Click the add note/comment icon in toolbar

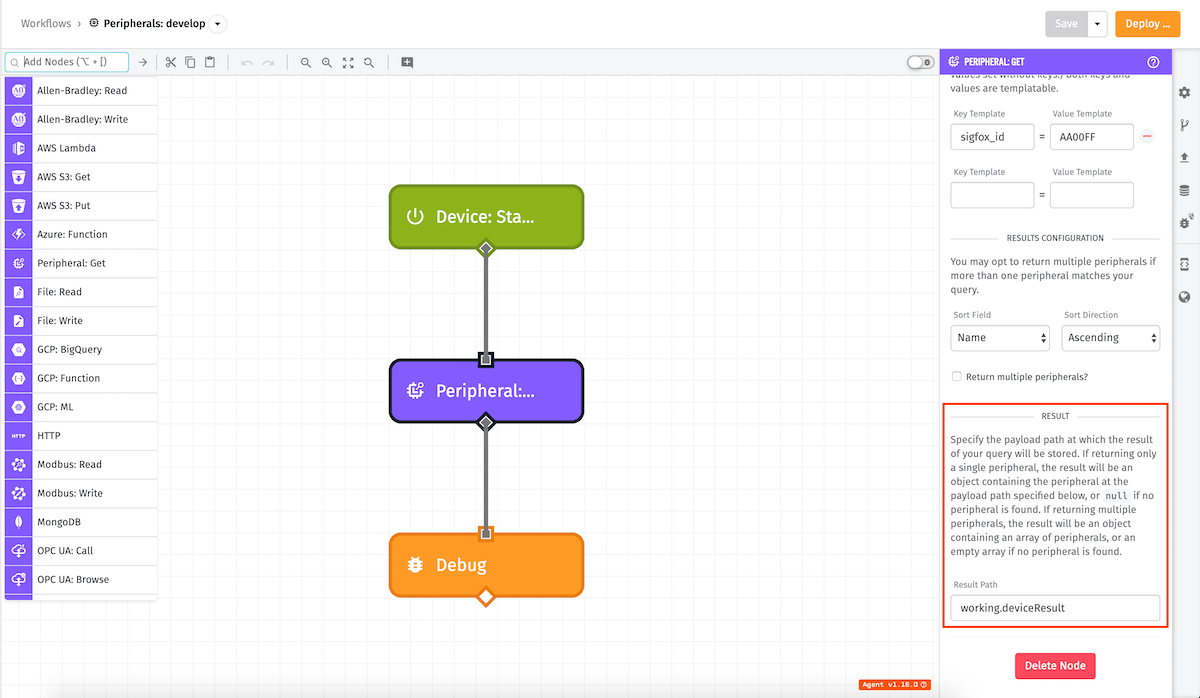pyautogui.click(x=407, y=62)
